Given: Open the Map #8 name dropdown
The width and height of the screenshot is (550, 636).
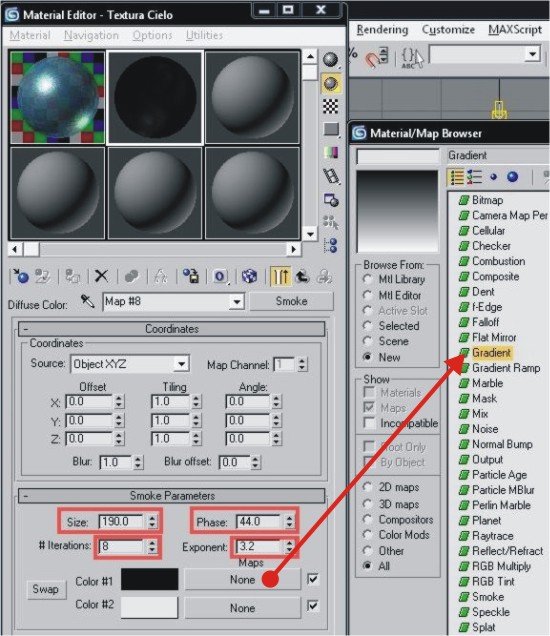Looking at the screenshot, I should tap(236, 302).
